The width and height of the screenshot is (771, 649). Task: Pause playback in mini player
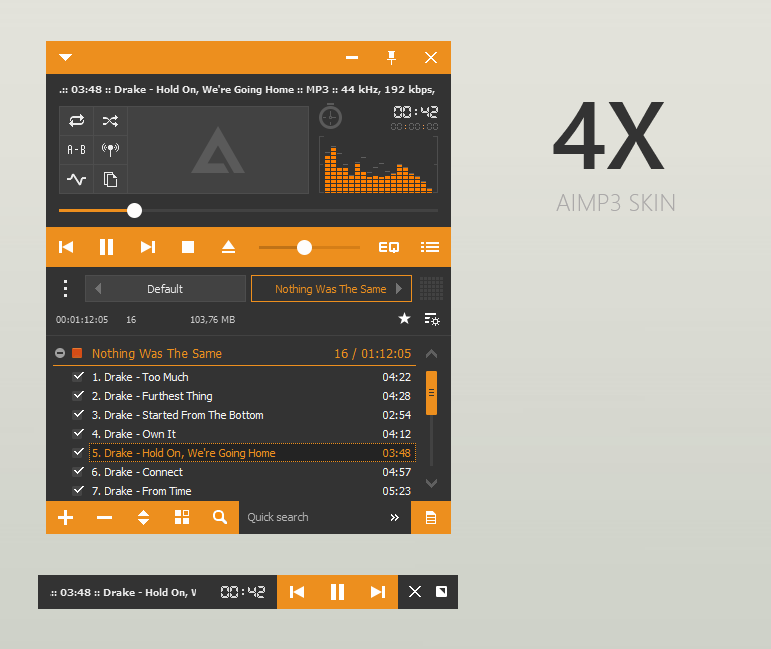pos(337,592)
